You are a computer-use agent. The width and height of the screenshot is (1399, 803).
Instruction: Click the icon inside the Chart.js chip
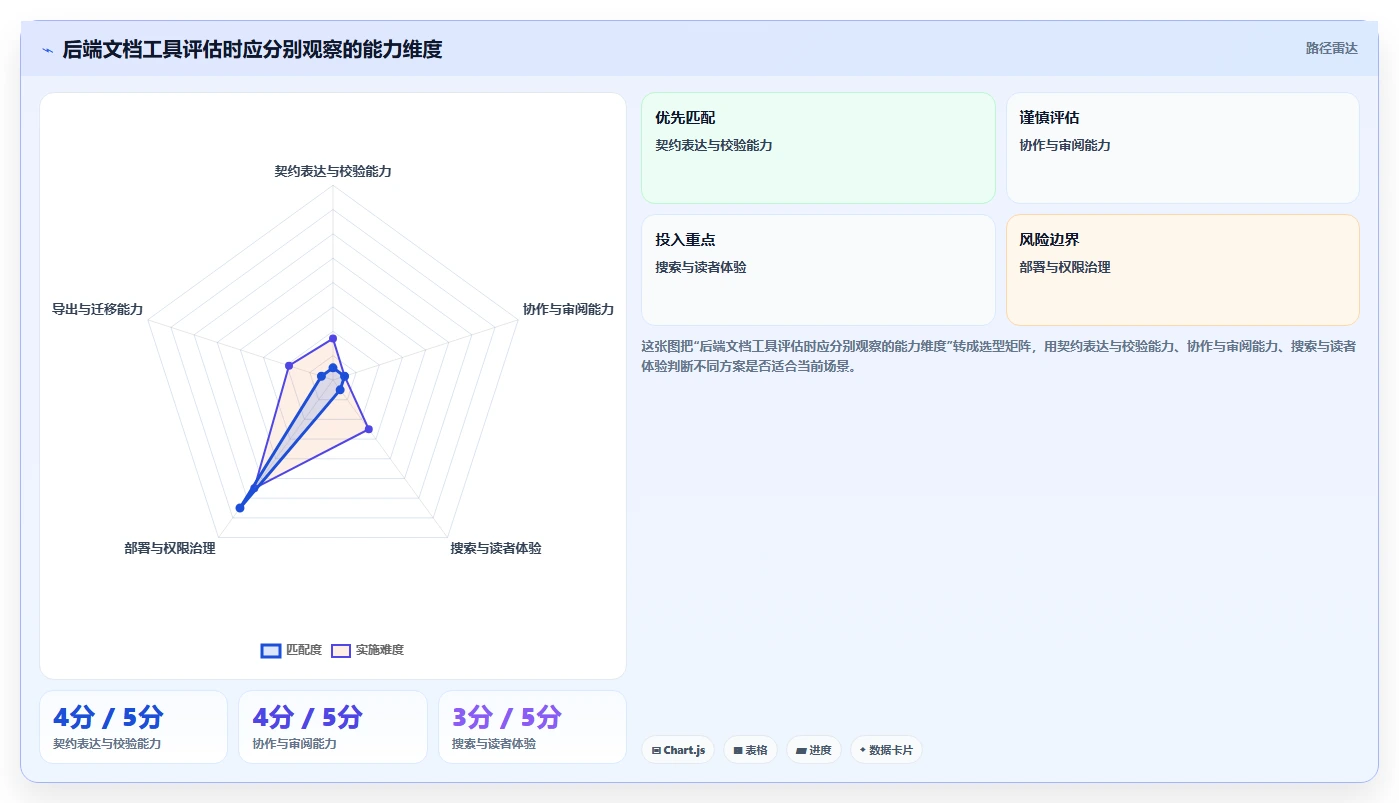[x=656, y=750]
